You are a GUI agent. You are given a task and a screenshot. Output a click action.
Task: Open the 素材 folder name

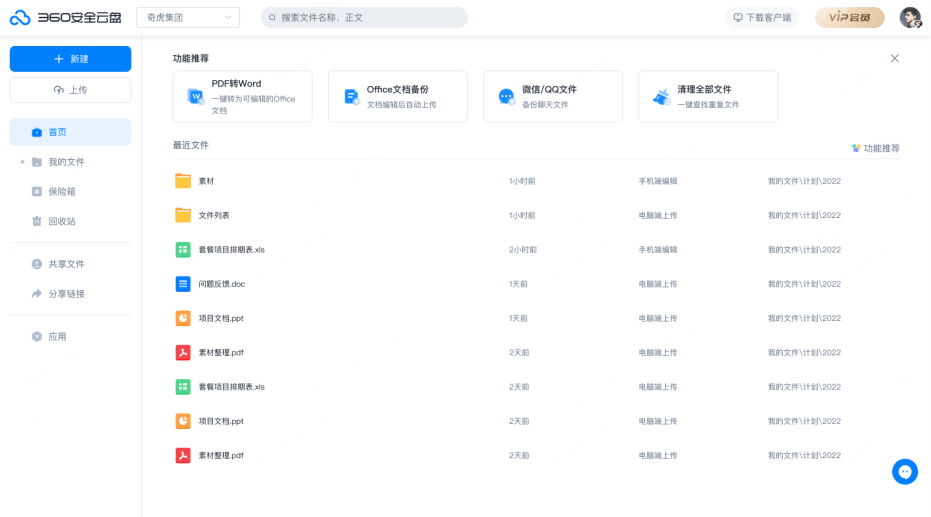206,181
